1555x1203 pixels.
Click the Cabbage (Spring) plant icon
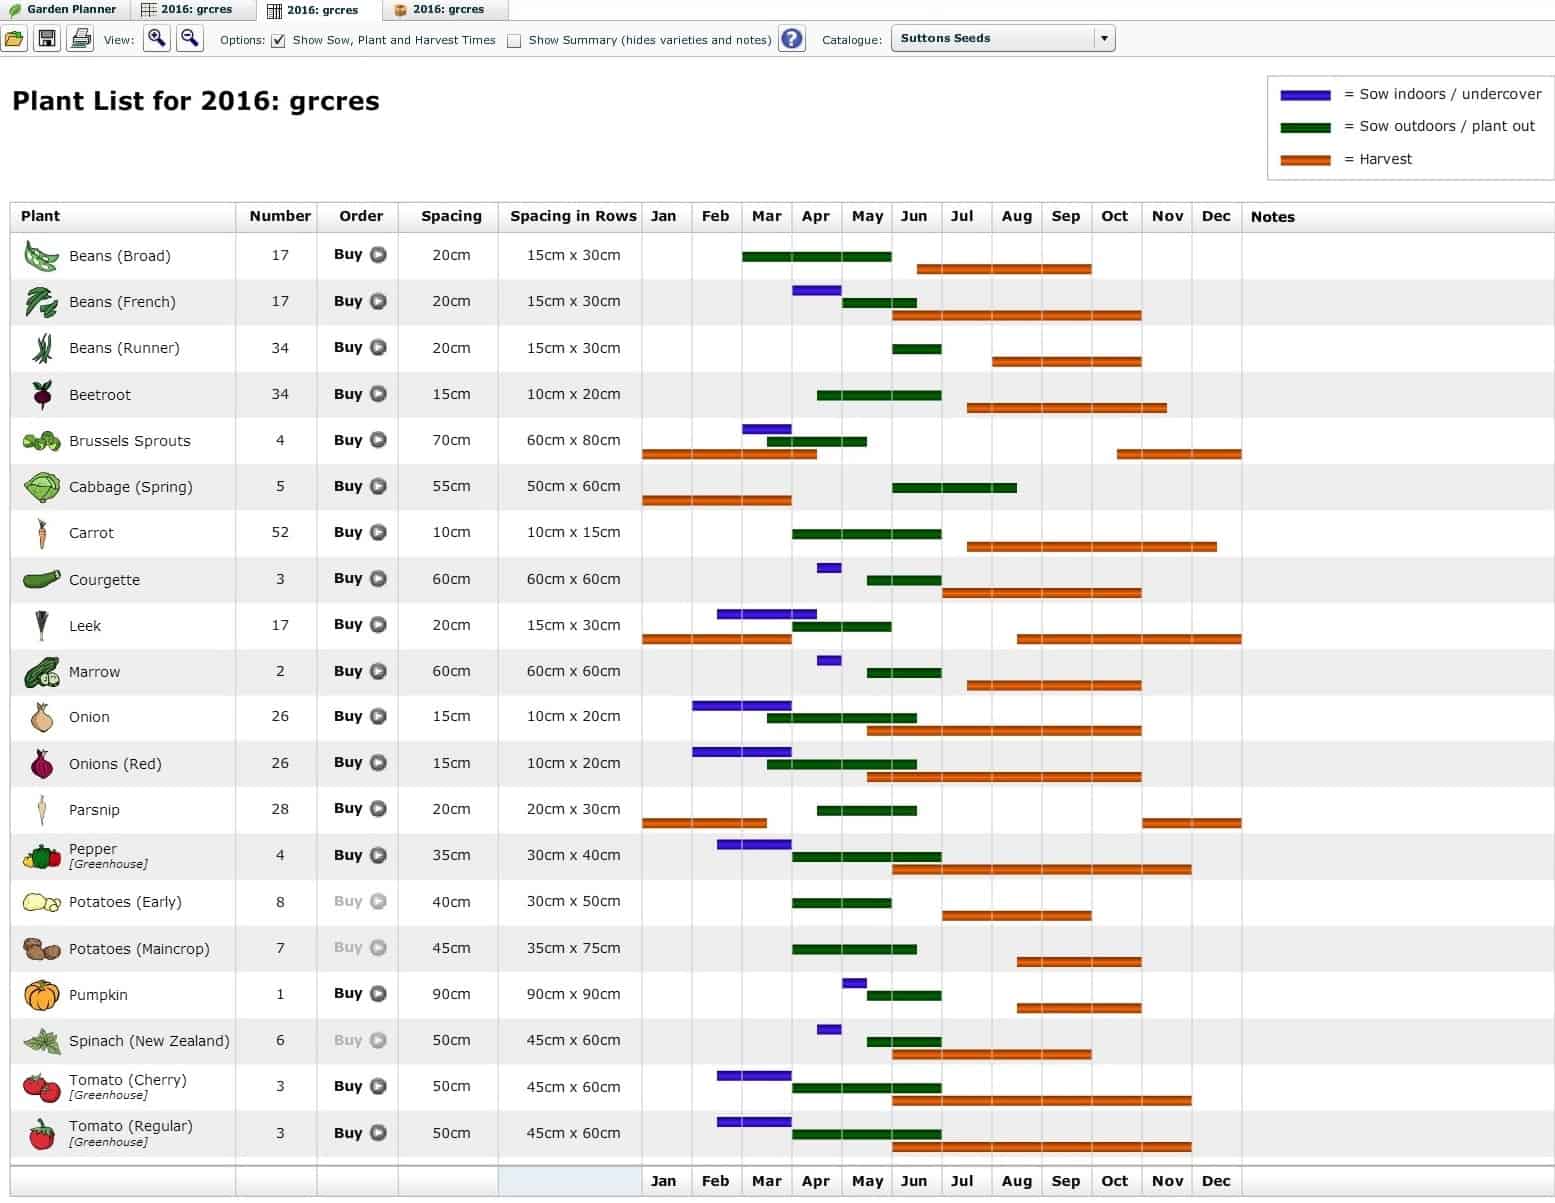[42, 487]
